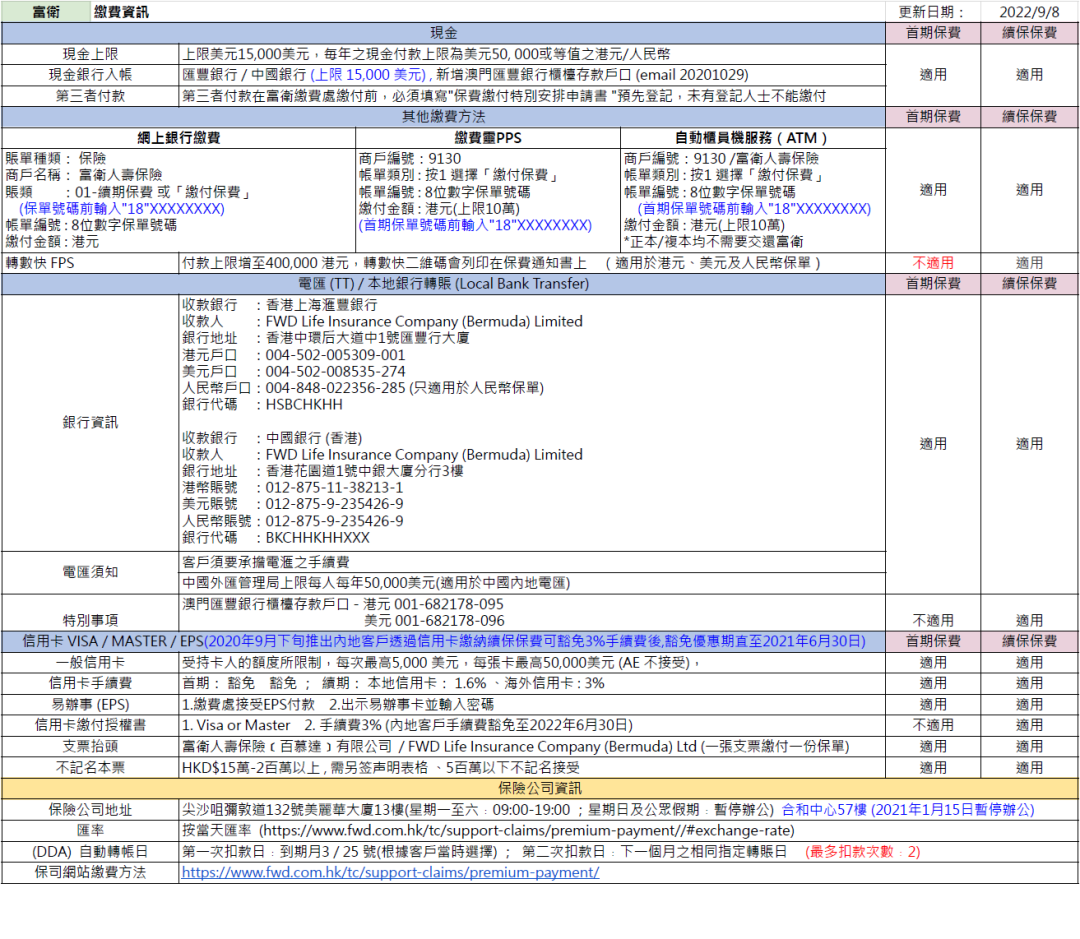1080x939 pixels.
Task: Select the 更新日期 label cell
Action: [932, 12]
